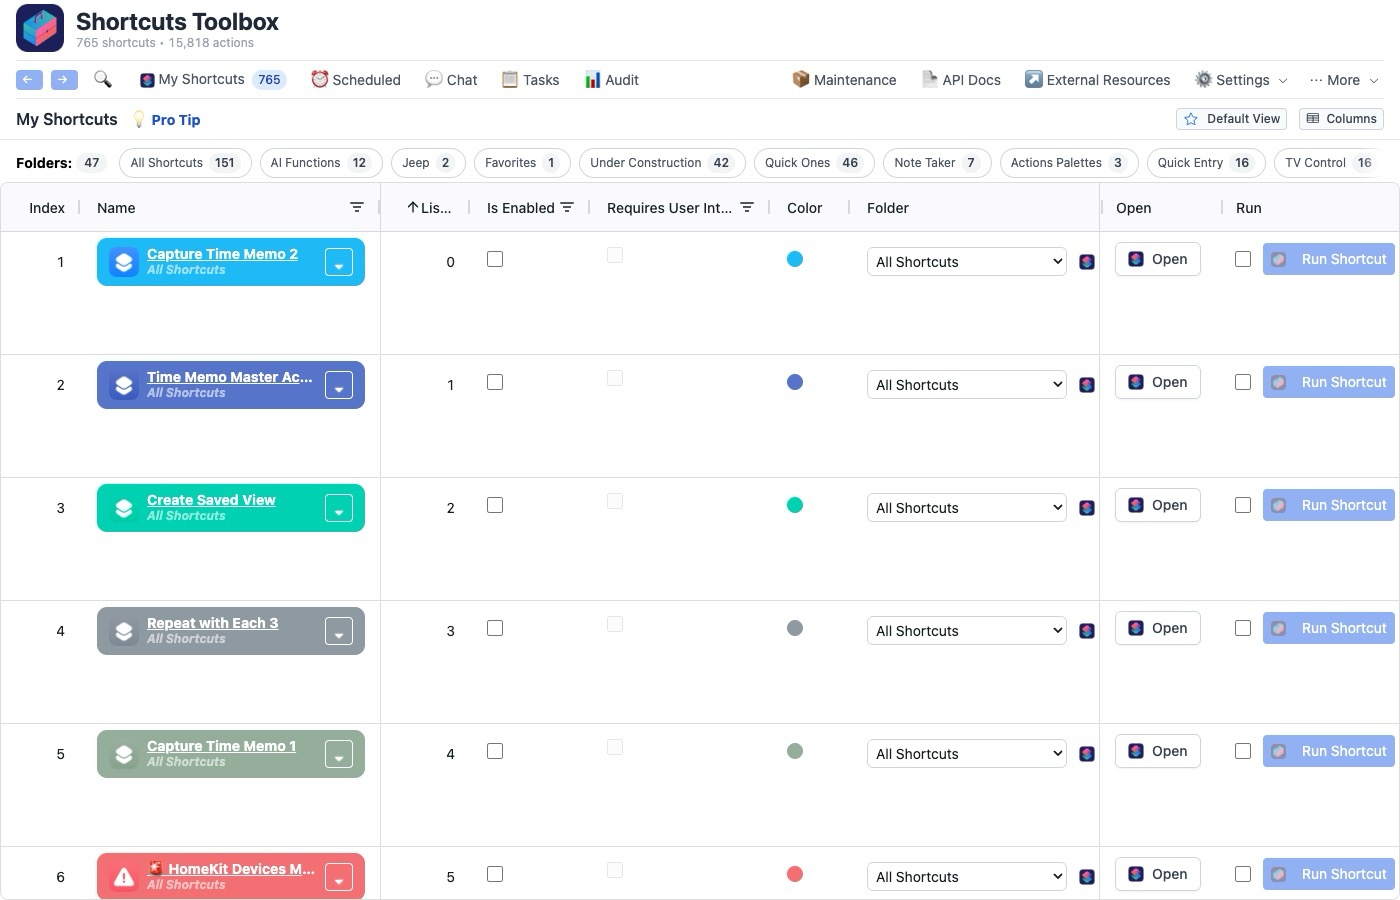This screenshot has width=1400, height=900.
Task: Click the Is Enabled column filter icon
Action: tap(567, 207)
